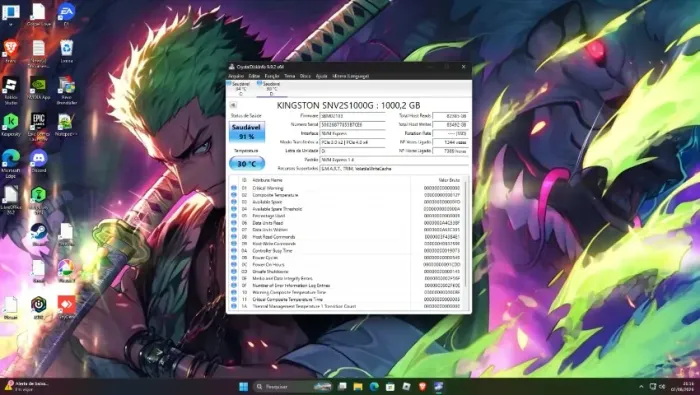Screen dimensions: 700x395
Task: Select the LibreOffice desktop icon
Action: (x=11, y=200)
